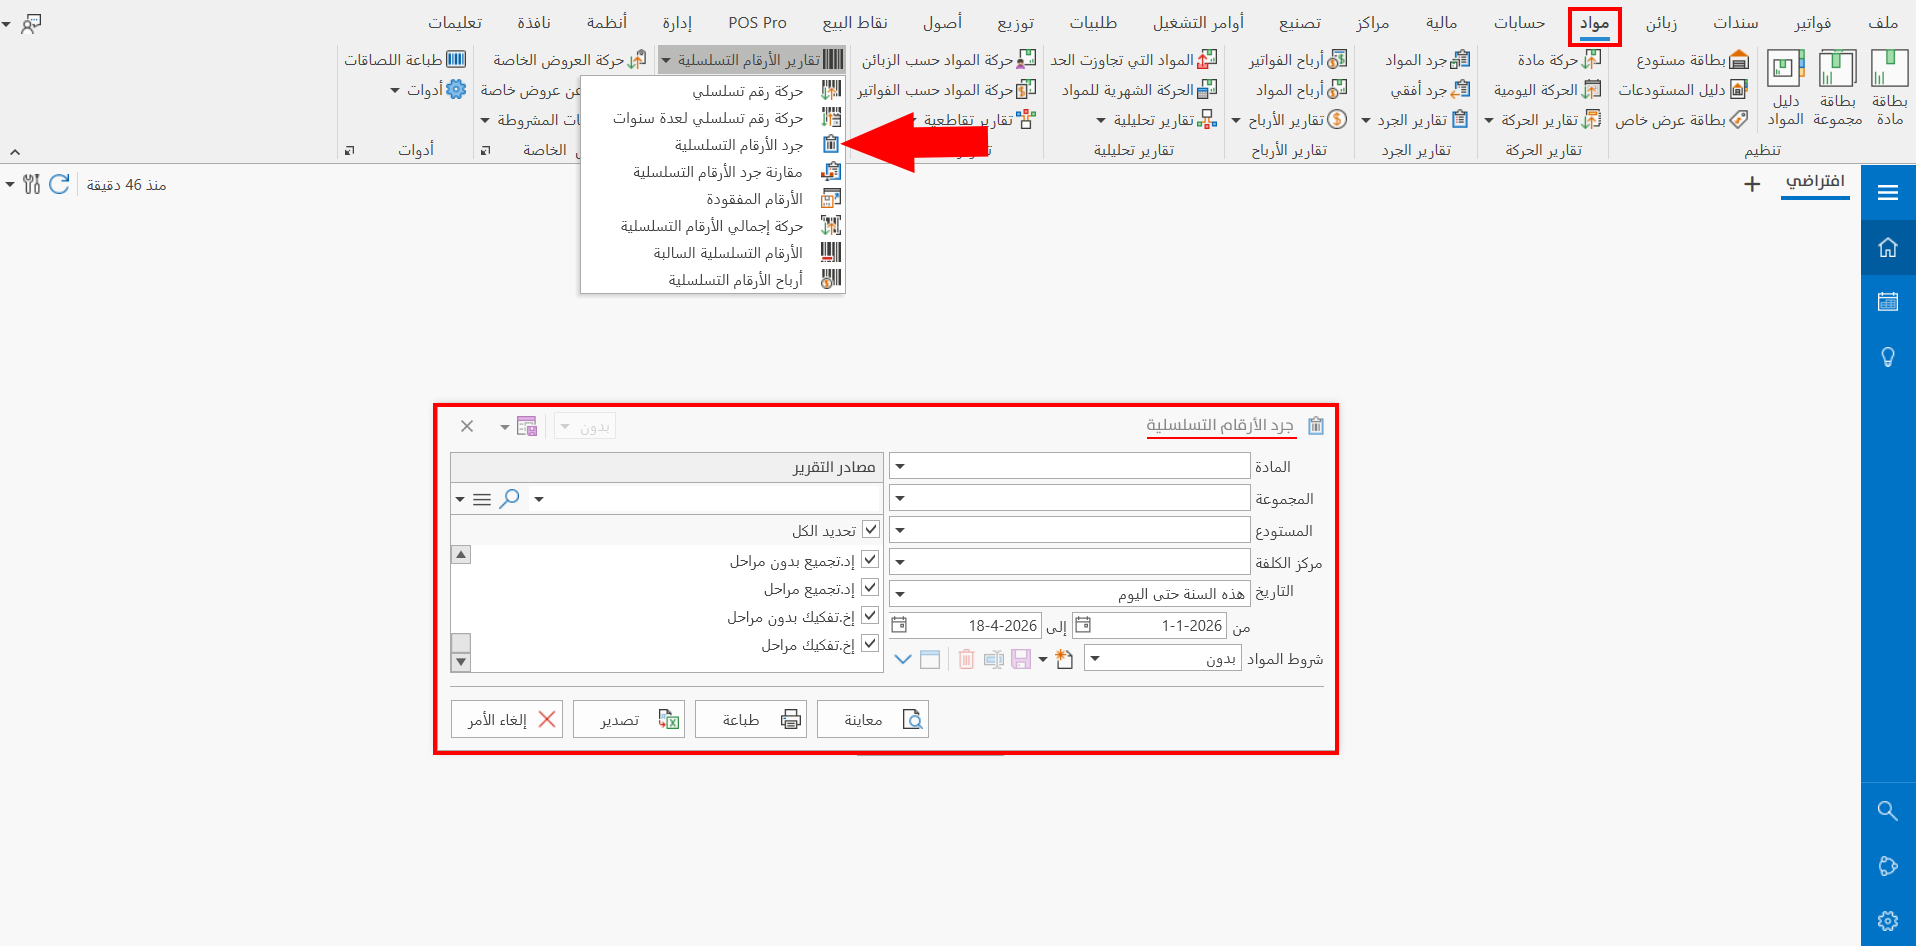Screen dimensions: 1916x946
Task: Open المادة combo box dropdown
Action: point(900,467)
